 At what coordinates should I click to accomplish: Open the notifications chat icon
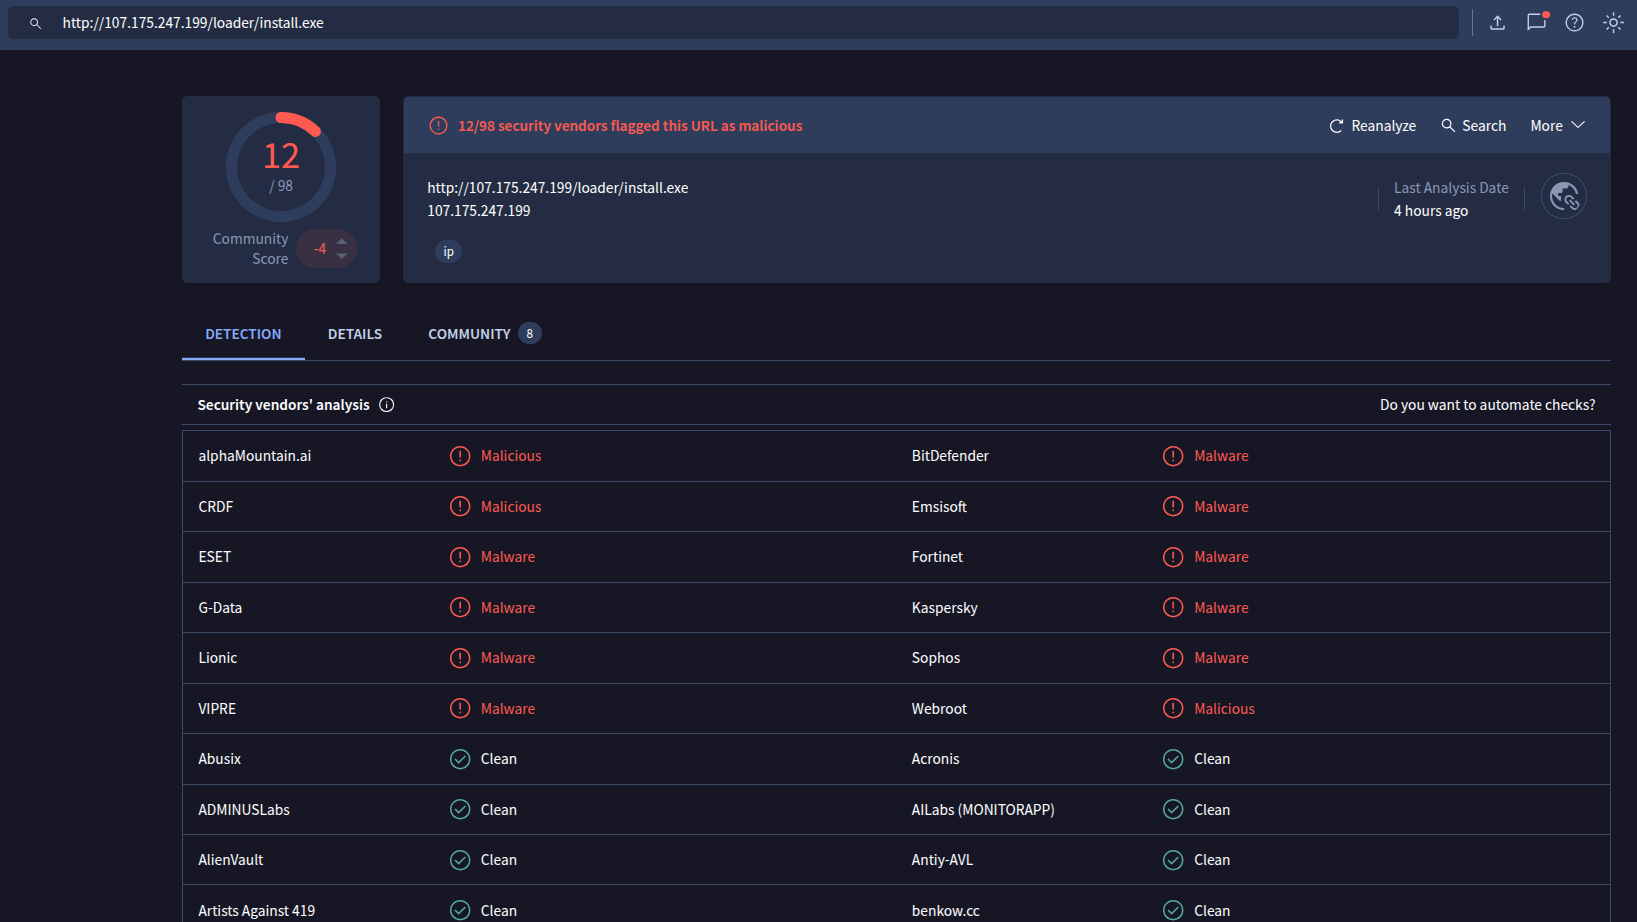click(1536, 22)
